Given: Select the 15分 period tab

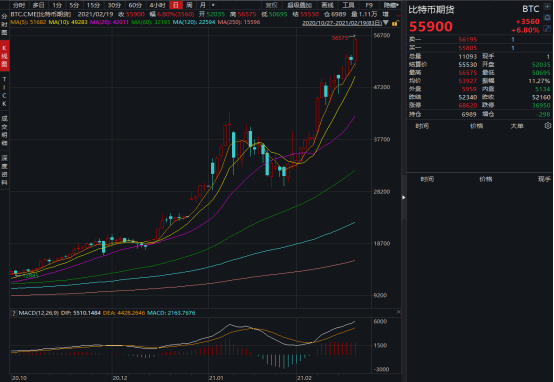Looking at the screenshot, I should pyautogui.click(x=93, y=5).
